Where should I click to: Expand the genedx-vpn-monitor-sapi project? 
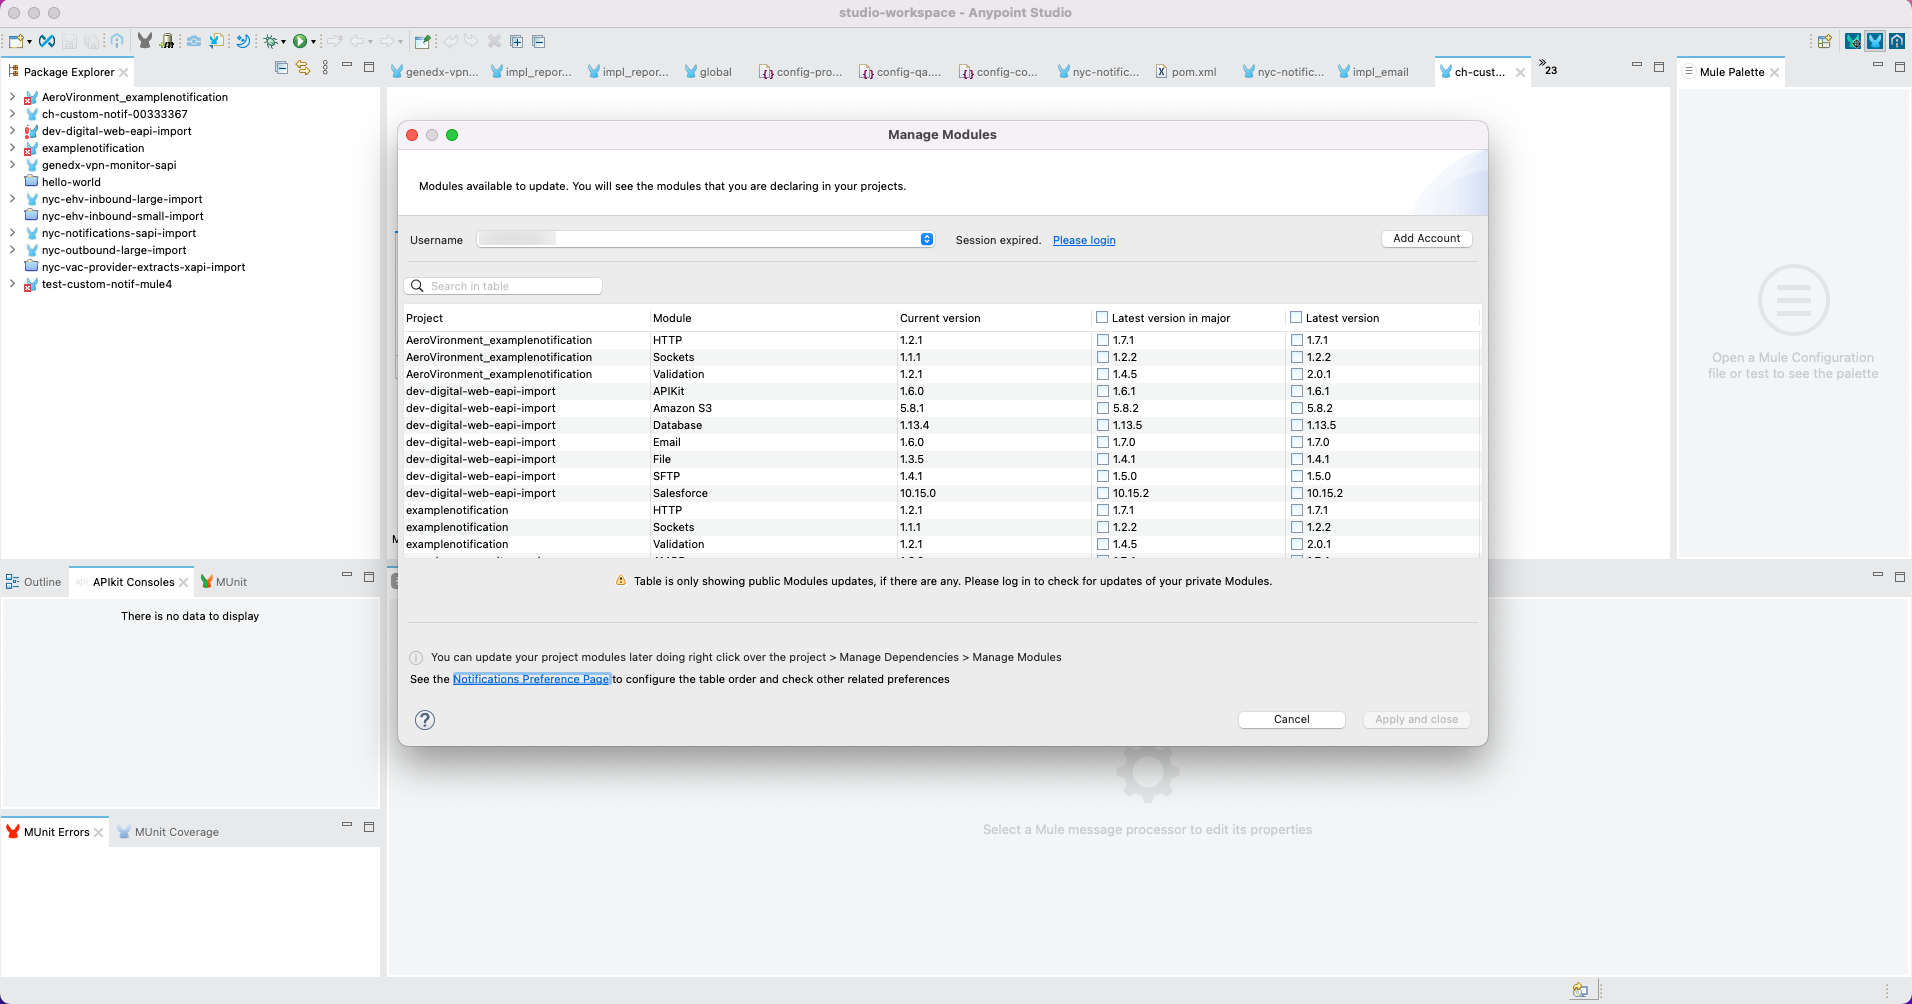pyautogui.click(x=12, y=165)
